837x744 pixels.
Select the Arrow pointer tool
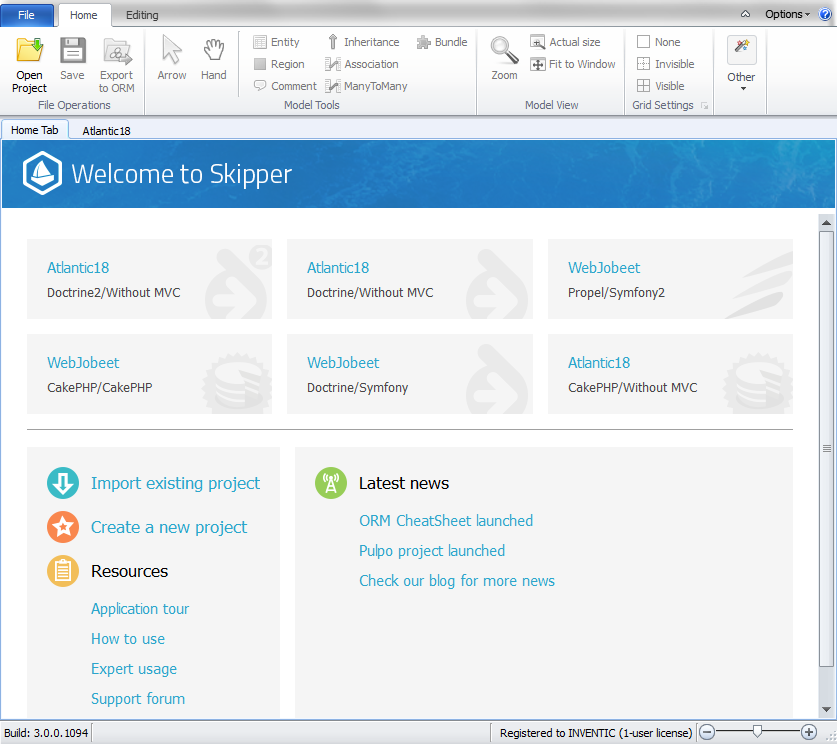point(172,59)
